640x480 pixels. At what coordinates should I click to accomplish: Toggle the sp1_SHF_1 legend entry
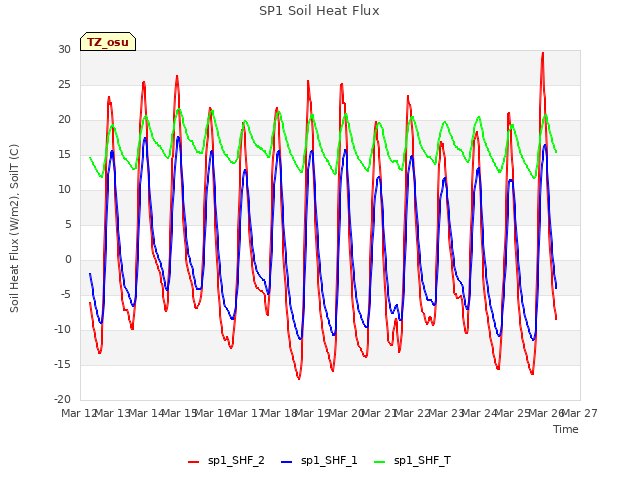319,460
